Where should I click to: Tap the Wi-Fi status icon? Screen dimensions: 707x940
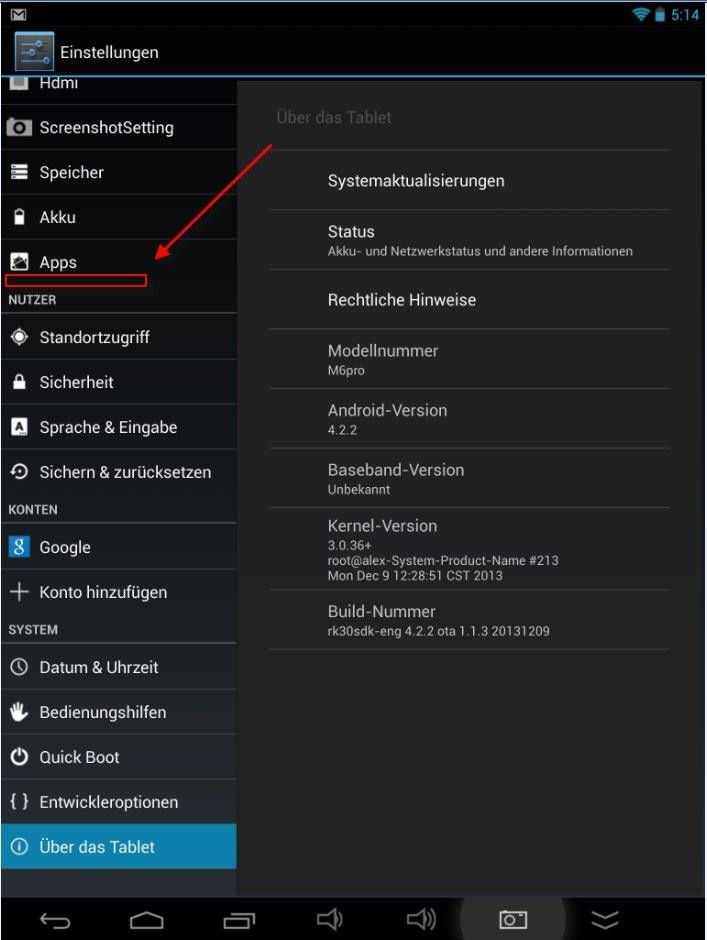pyautogui.click(x=641, y=14)
